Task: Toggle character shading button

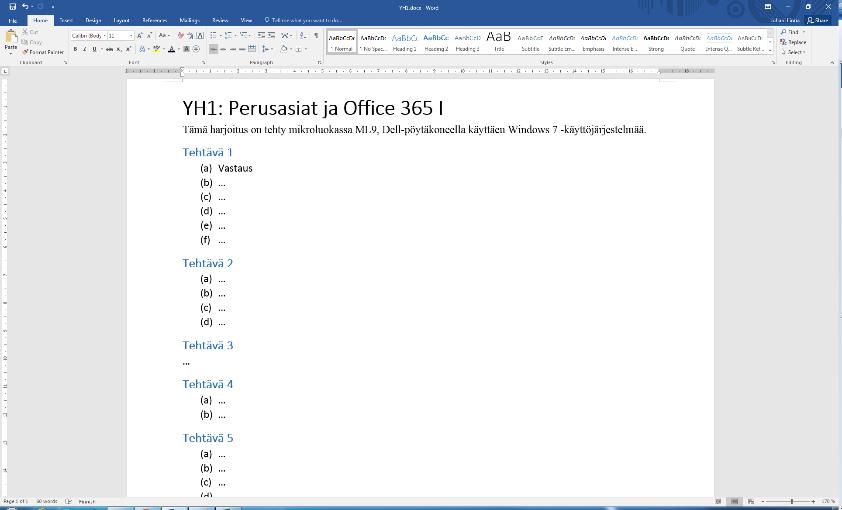Action: click(x=186, y=49)
